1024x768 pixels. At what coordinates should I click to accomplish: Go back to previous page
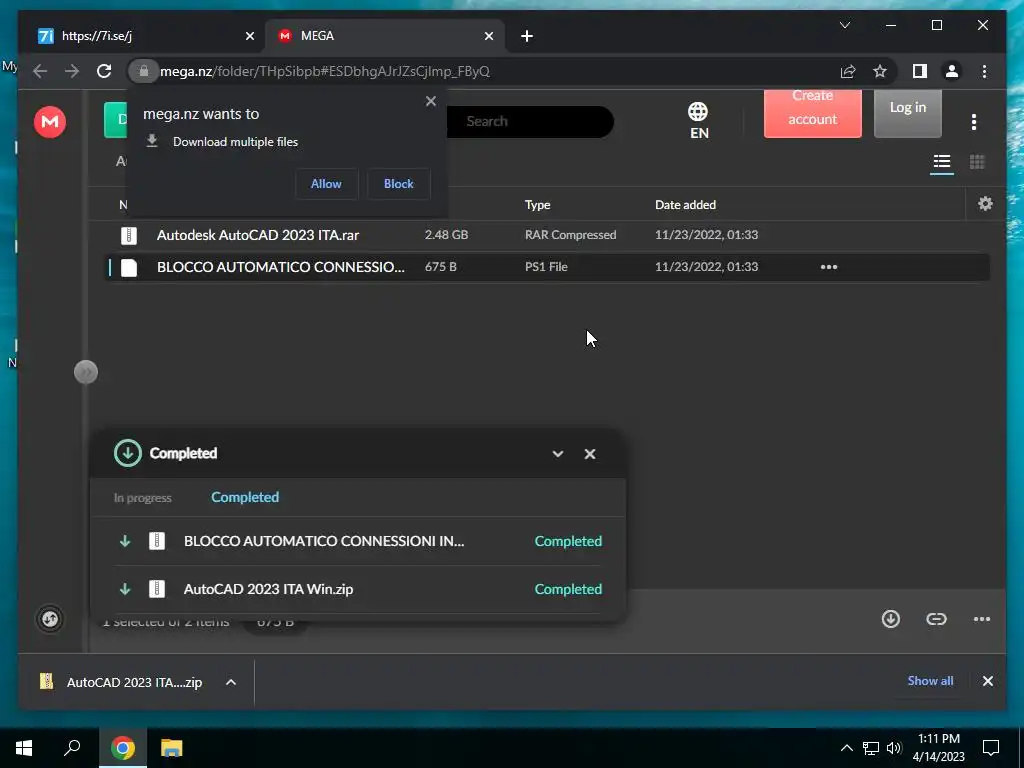tap(40, 71)
